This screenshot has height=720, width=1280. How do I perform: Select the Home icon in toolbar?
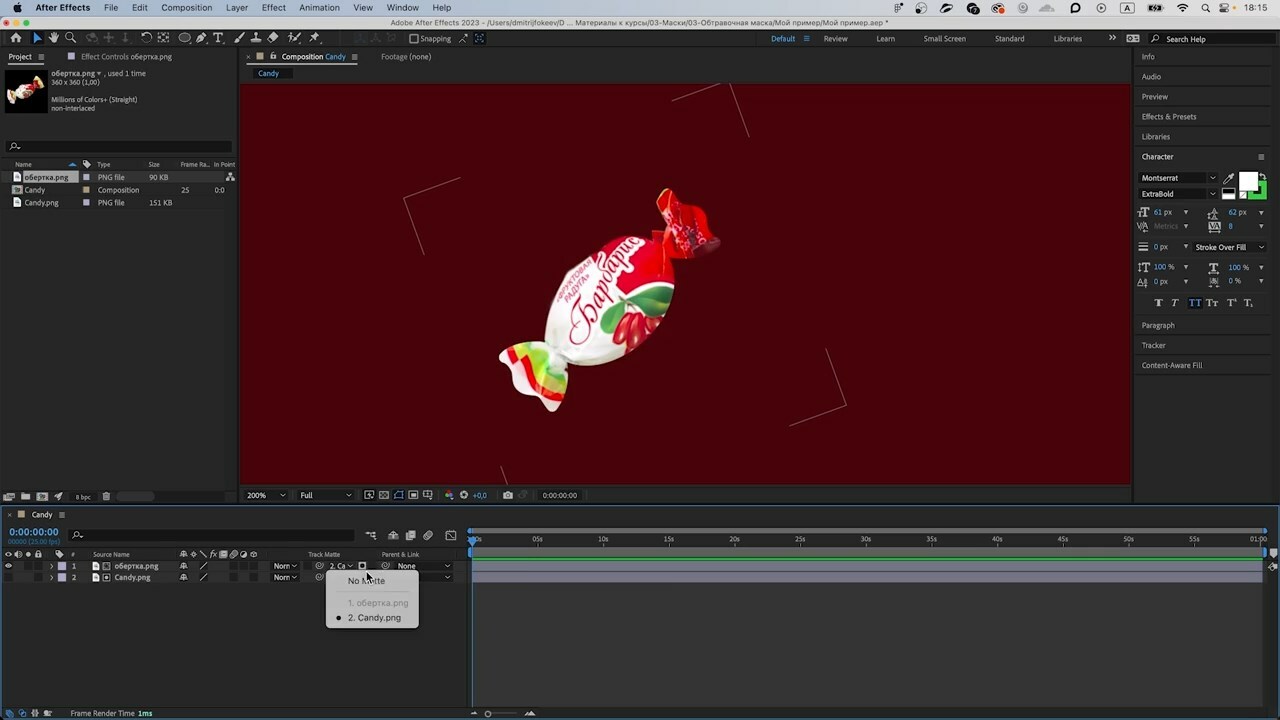click(x=15, y=38)
